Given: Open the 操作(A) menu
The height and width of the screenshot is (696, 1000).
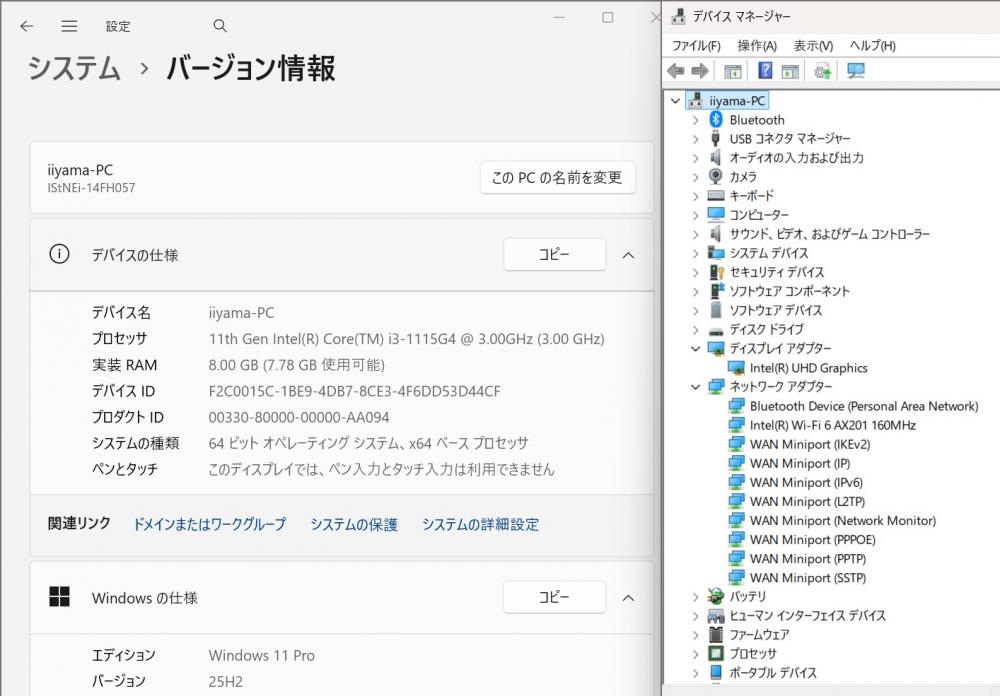Looking at the screenshot, I should click(x=757, y=46).
